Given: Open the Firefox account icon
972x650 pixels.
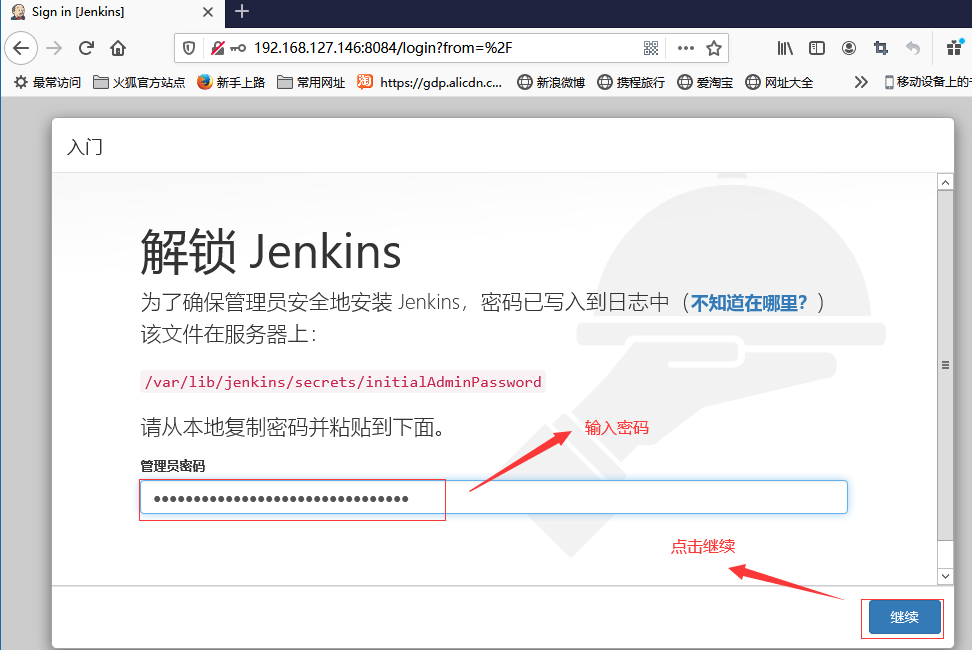Looking at the screenshot, I should click(x=849, y=48).
